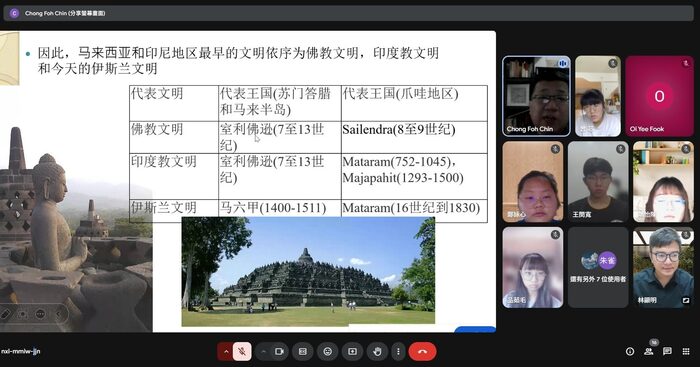The height and width of the screenshot is (367, 700).
Task: Click muted mic icon on 鄭詠心 tile
Action: click(x=555, y=149)
